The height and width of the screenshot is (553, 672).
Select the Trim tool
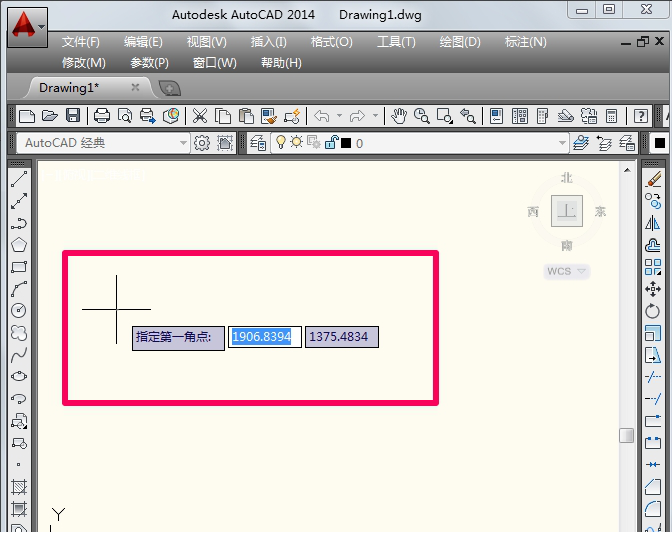point(653,377)
